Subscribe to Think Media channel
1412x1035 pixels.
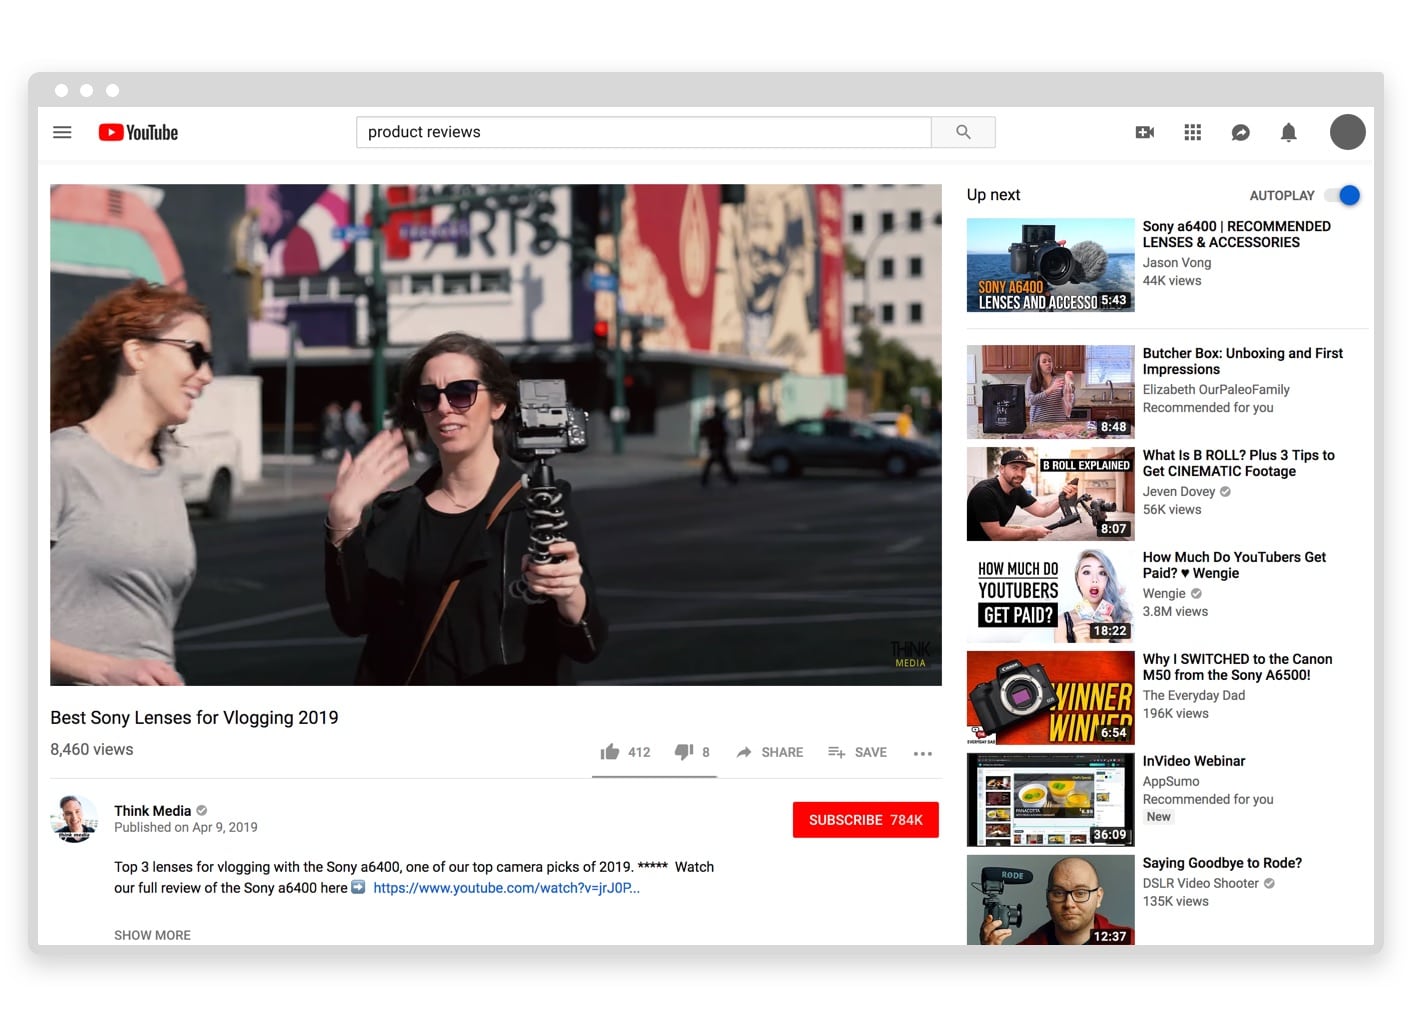[865, 820]
